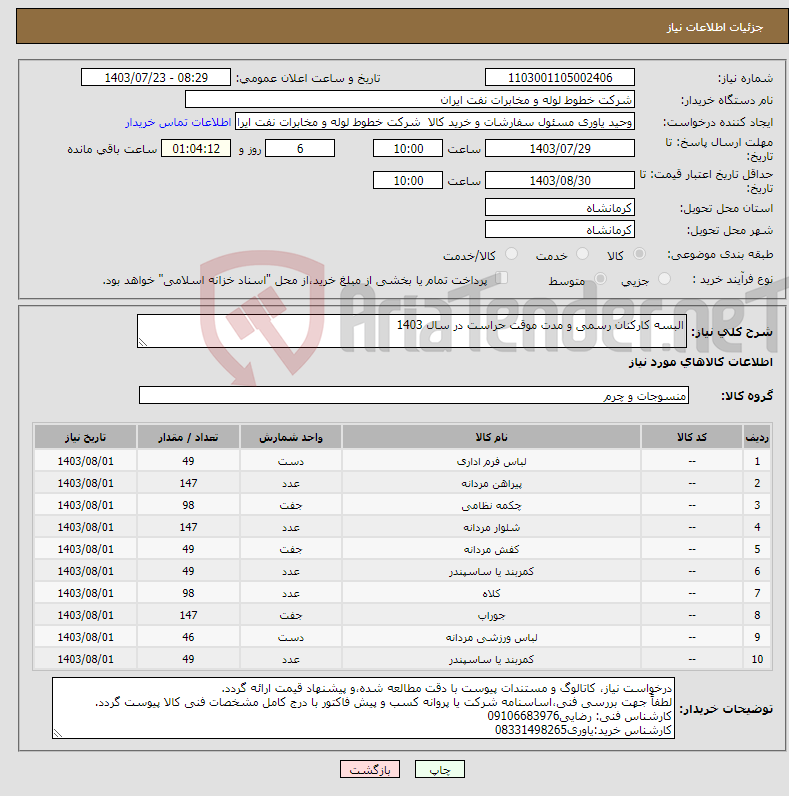Click the response deadline date 1403/07/29
The image size is (789, 796).
560,149
